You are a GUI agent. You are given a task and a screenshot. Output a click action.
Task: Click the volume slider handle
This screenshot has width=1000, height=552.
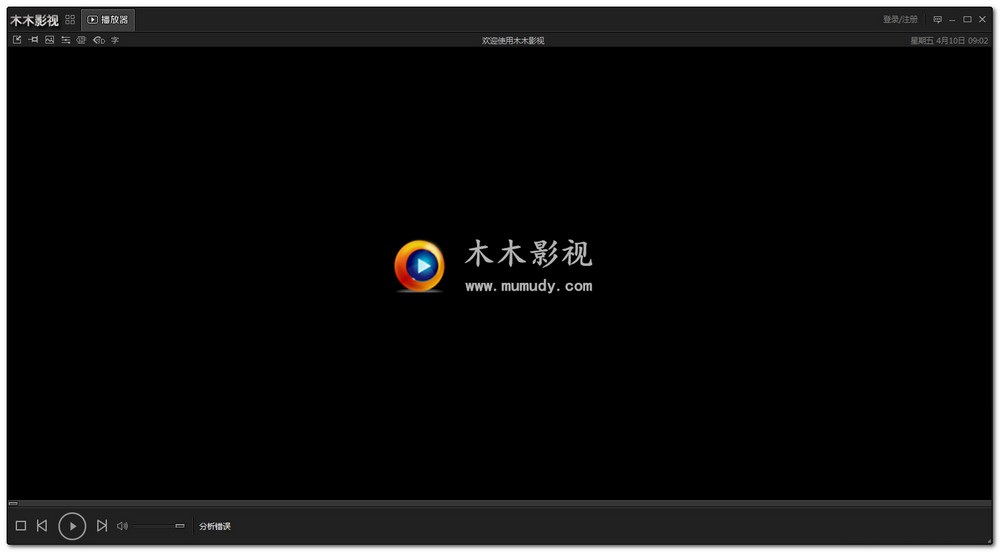180,526
